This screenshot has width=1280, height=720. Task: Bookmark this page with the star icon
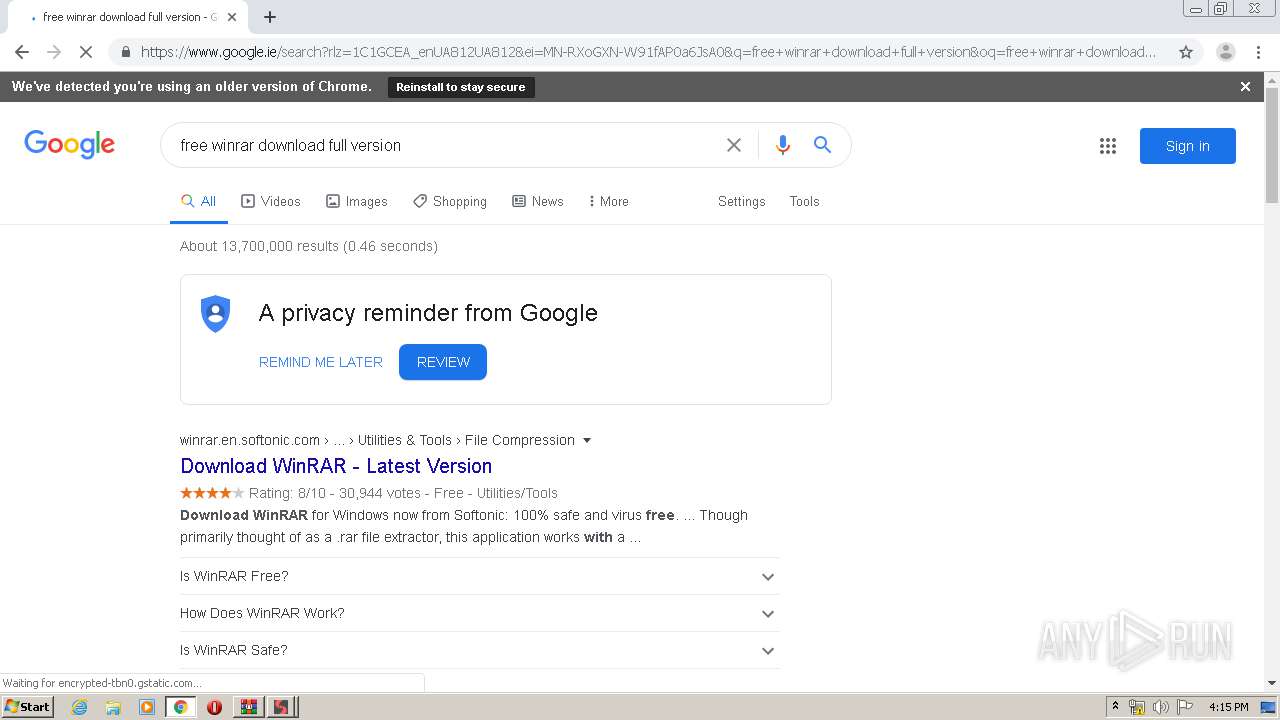click(1186, 52)
